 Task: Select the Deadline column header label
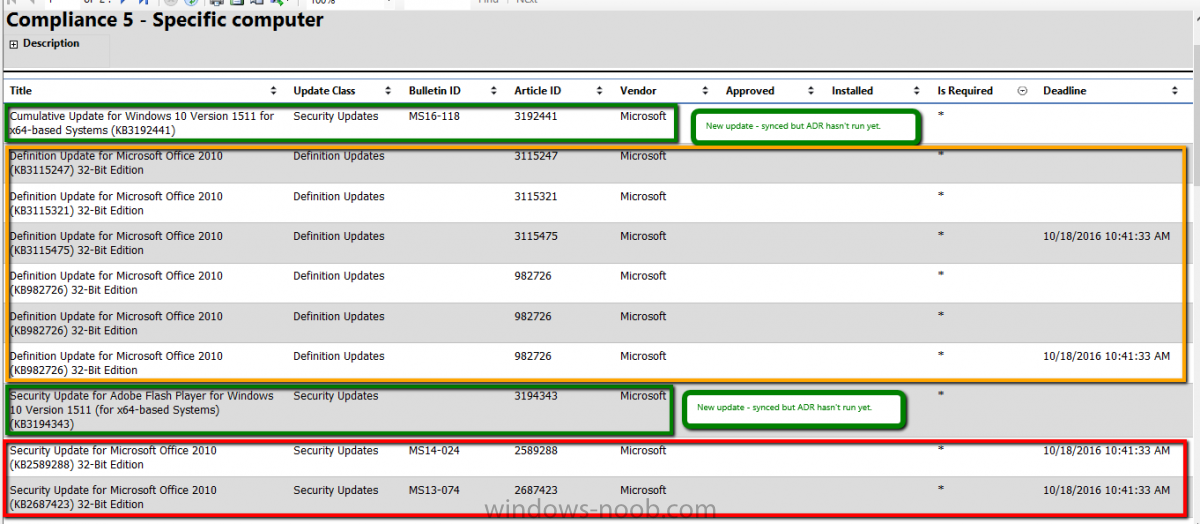point(1066,91)
